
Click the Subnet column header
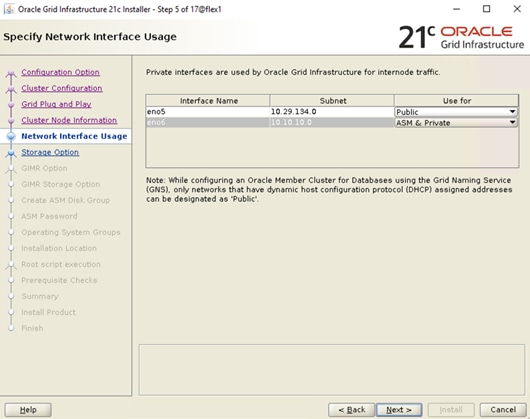pos(332,101)
